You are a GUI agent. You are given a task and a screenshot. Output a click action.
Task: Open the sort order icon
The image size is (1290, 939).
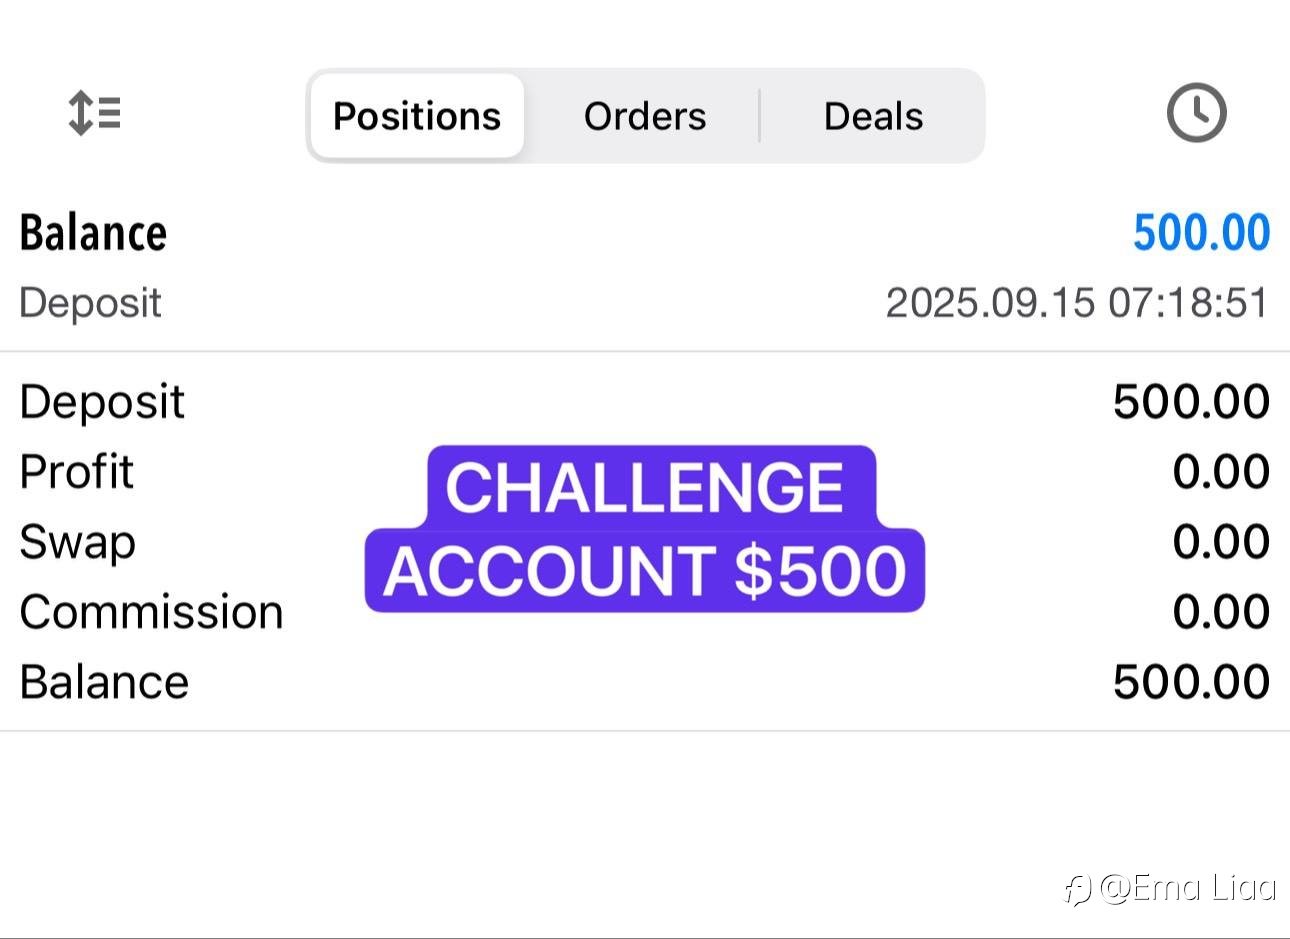click(94, 113)
